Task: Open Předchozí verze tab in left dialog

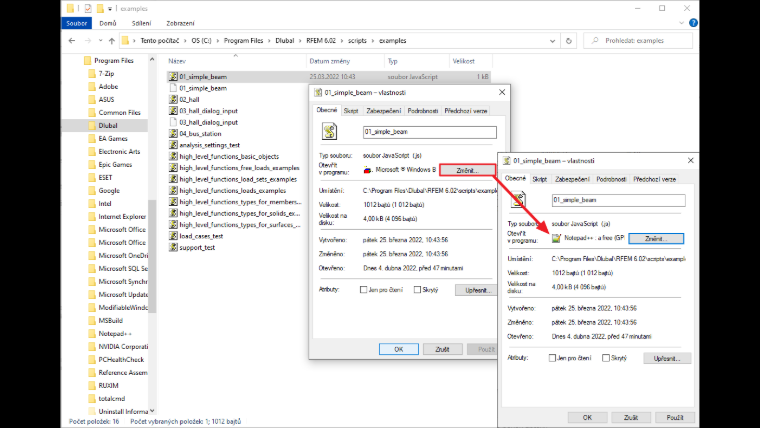Action: click(x=466, y=111)
